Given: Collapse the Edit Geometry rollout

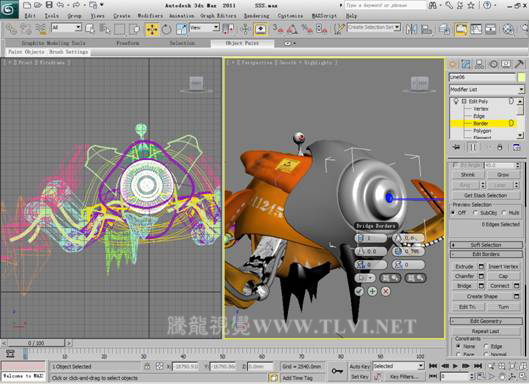Looking at the screenshot, I should [x=486, y=321].
